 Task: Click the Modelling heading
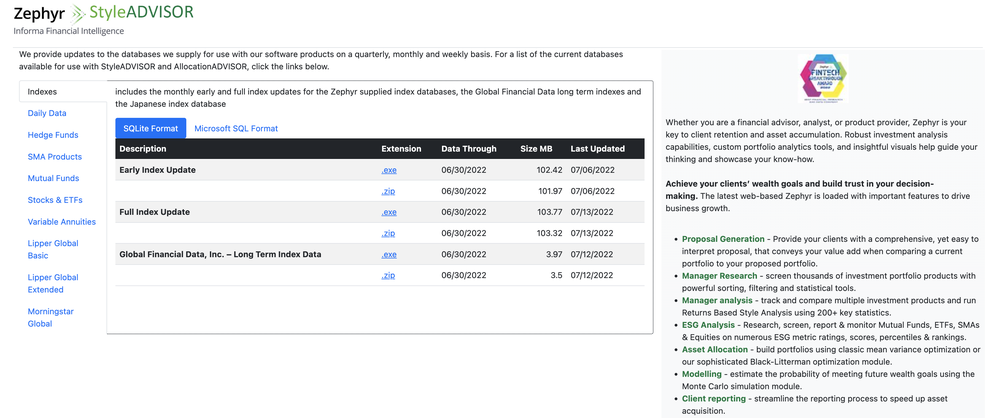[x=702, y=374]
